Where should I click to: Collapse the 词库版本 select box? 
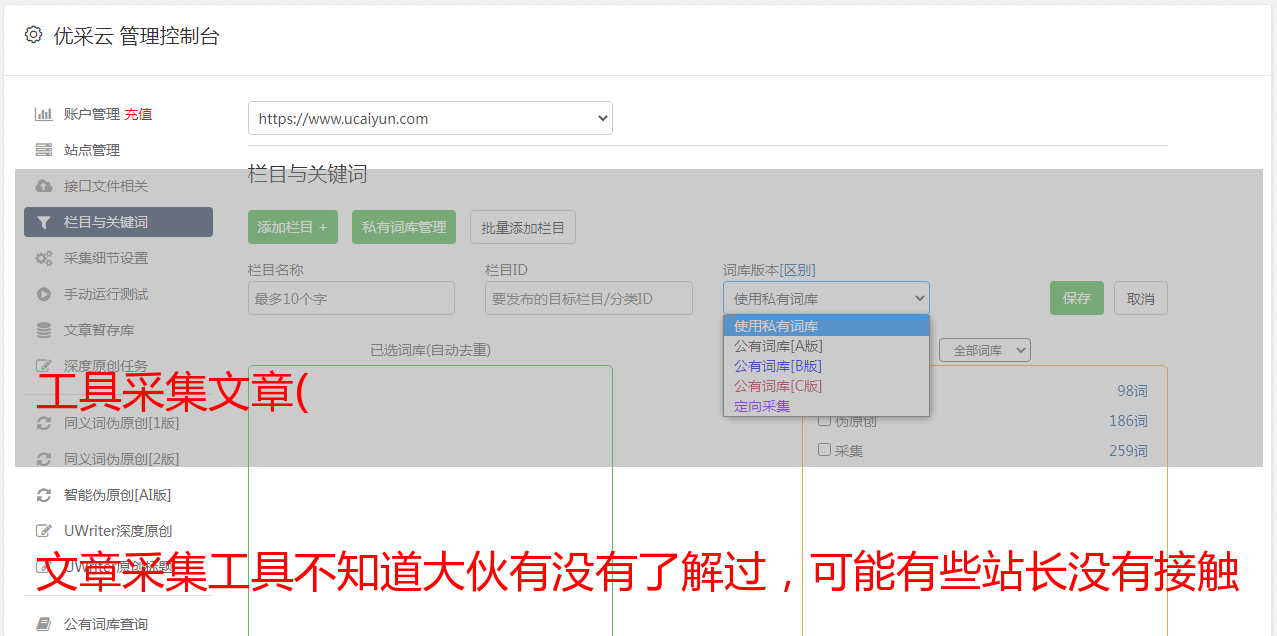[825, 298]
